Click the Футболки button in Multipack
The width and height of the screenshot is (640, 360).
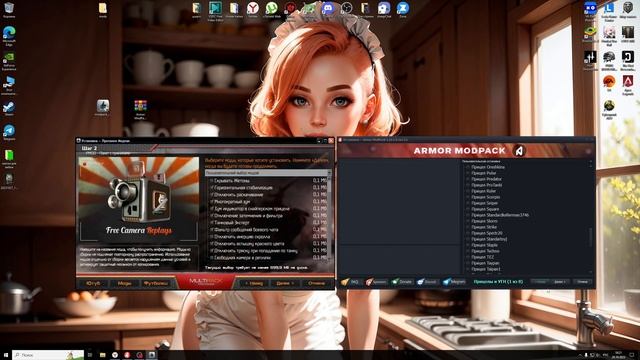[156, 283]
